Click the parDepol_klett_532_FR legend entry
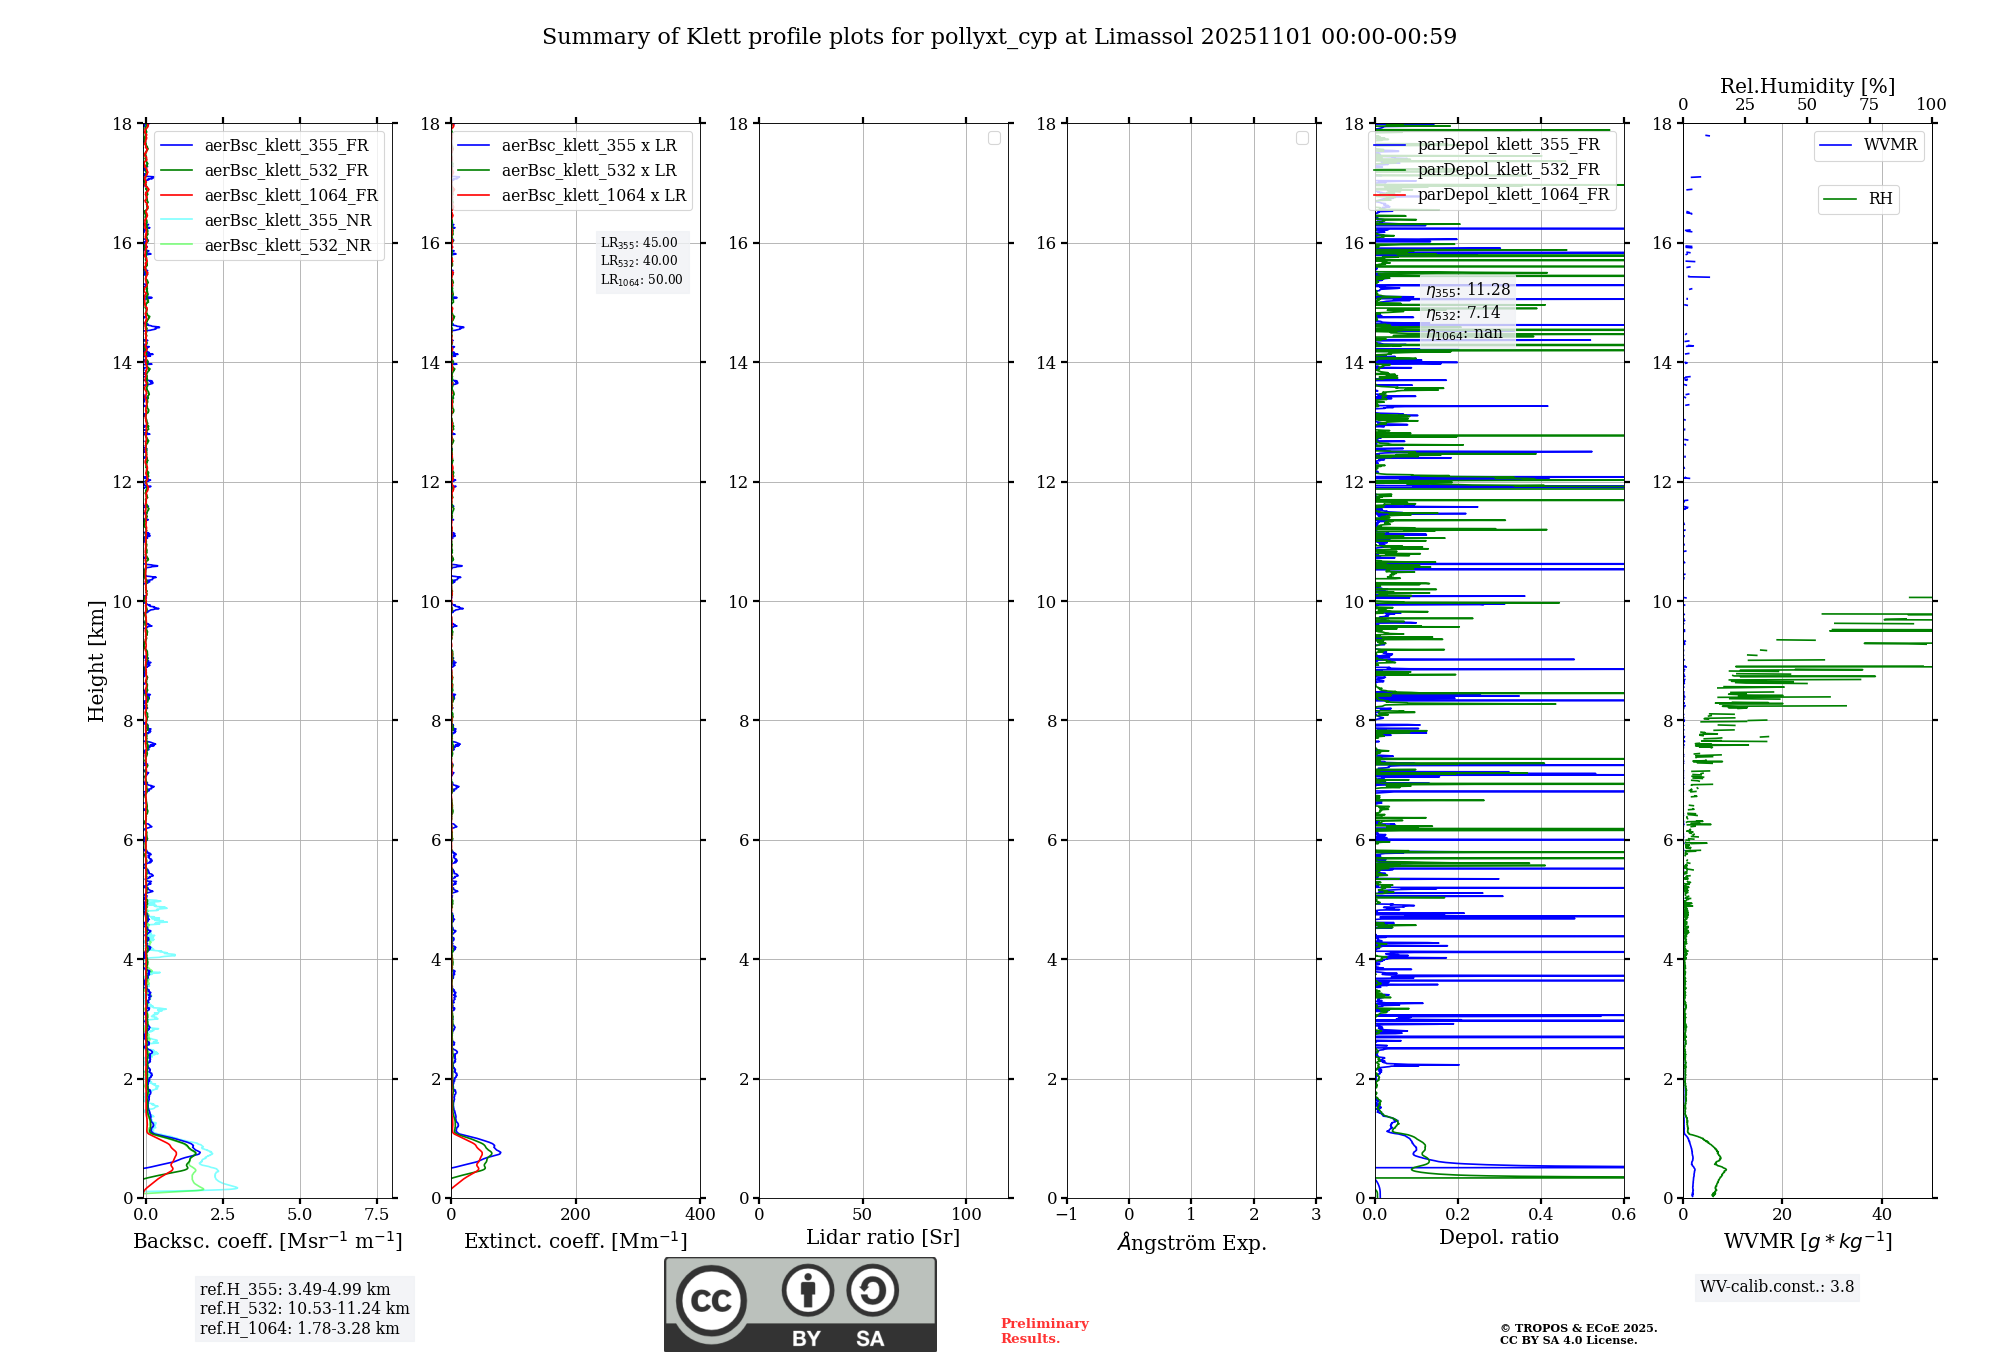2000x1360 pixels. click(1507, 170)
